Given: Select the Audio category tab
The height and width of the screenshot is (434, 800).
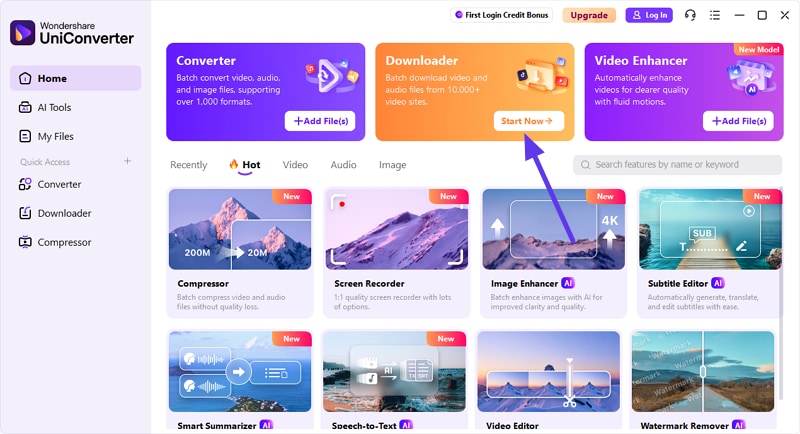Looking at the screenshot, I should coord(343,165).
